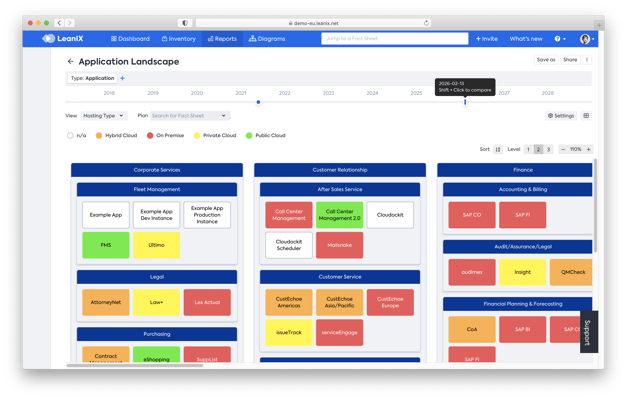
Task: Toggle the n/a legend circle
Action: point(70,136)
